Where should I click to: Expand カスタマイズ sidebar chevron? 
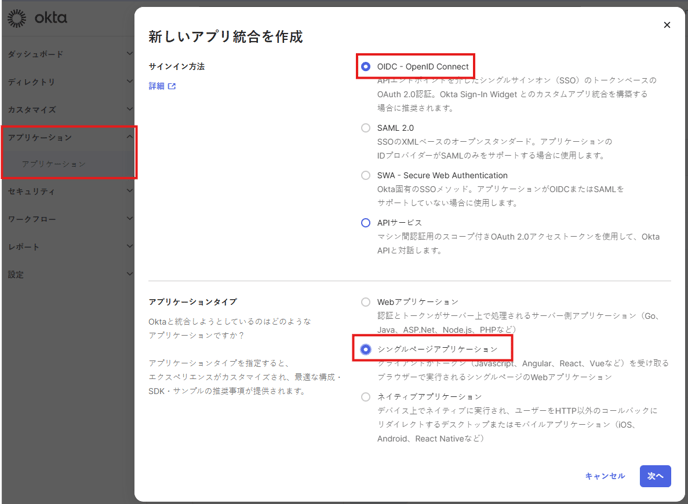tap(129, 109)
